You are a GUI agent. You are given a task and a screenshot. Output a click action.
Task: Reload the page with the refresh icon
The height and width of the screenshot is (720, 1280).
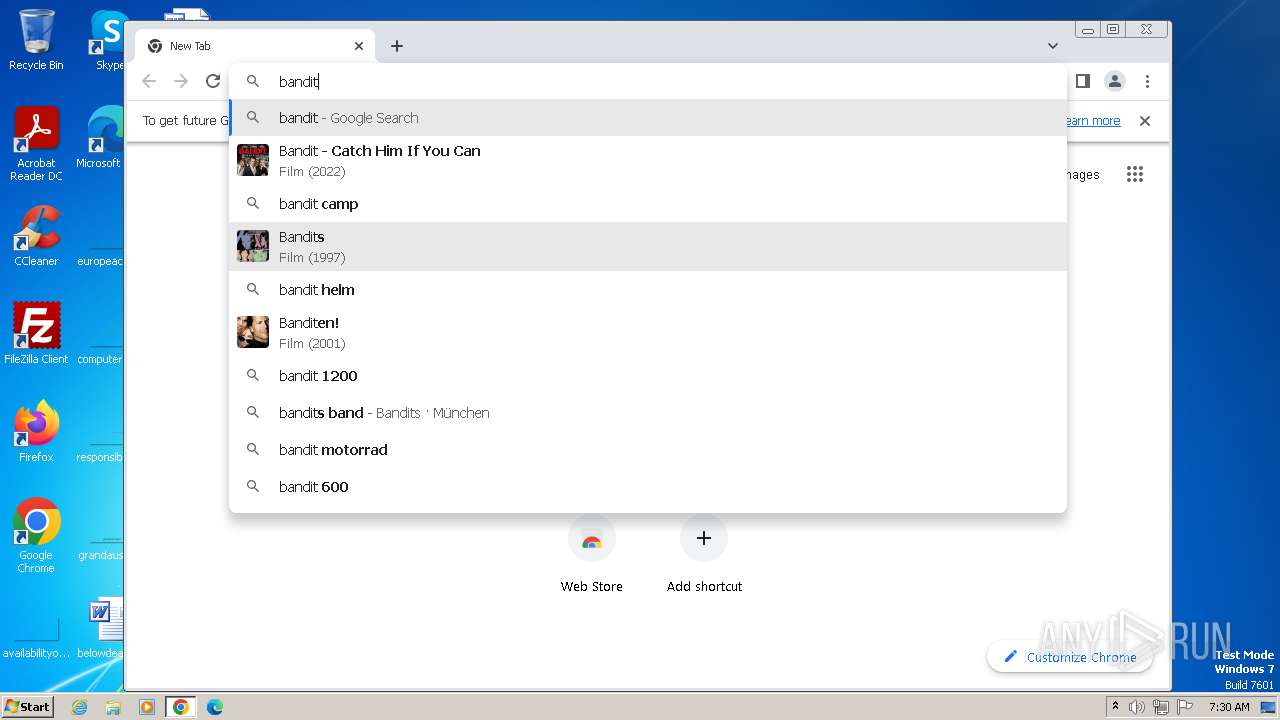[213, 81]
